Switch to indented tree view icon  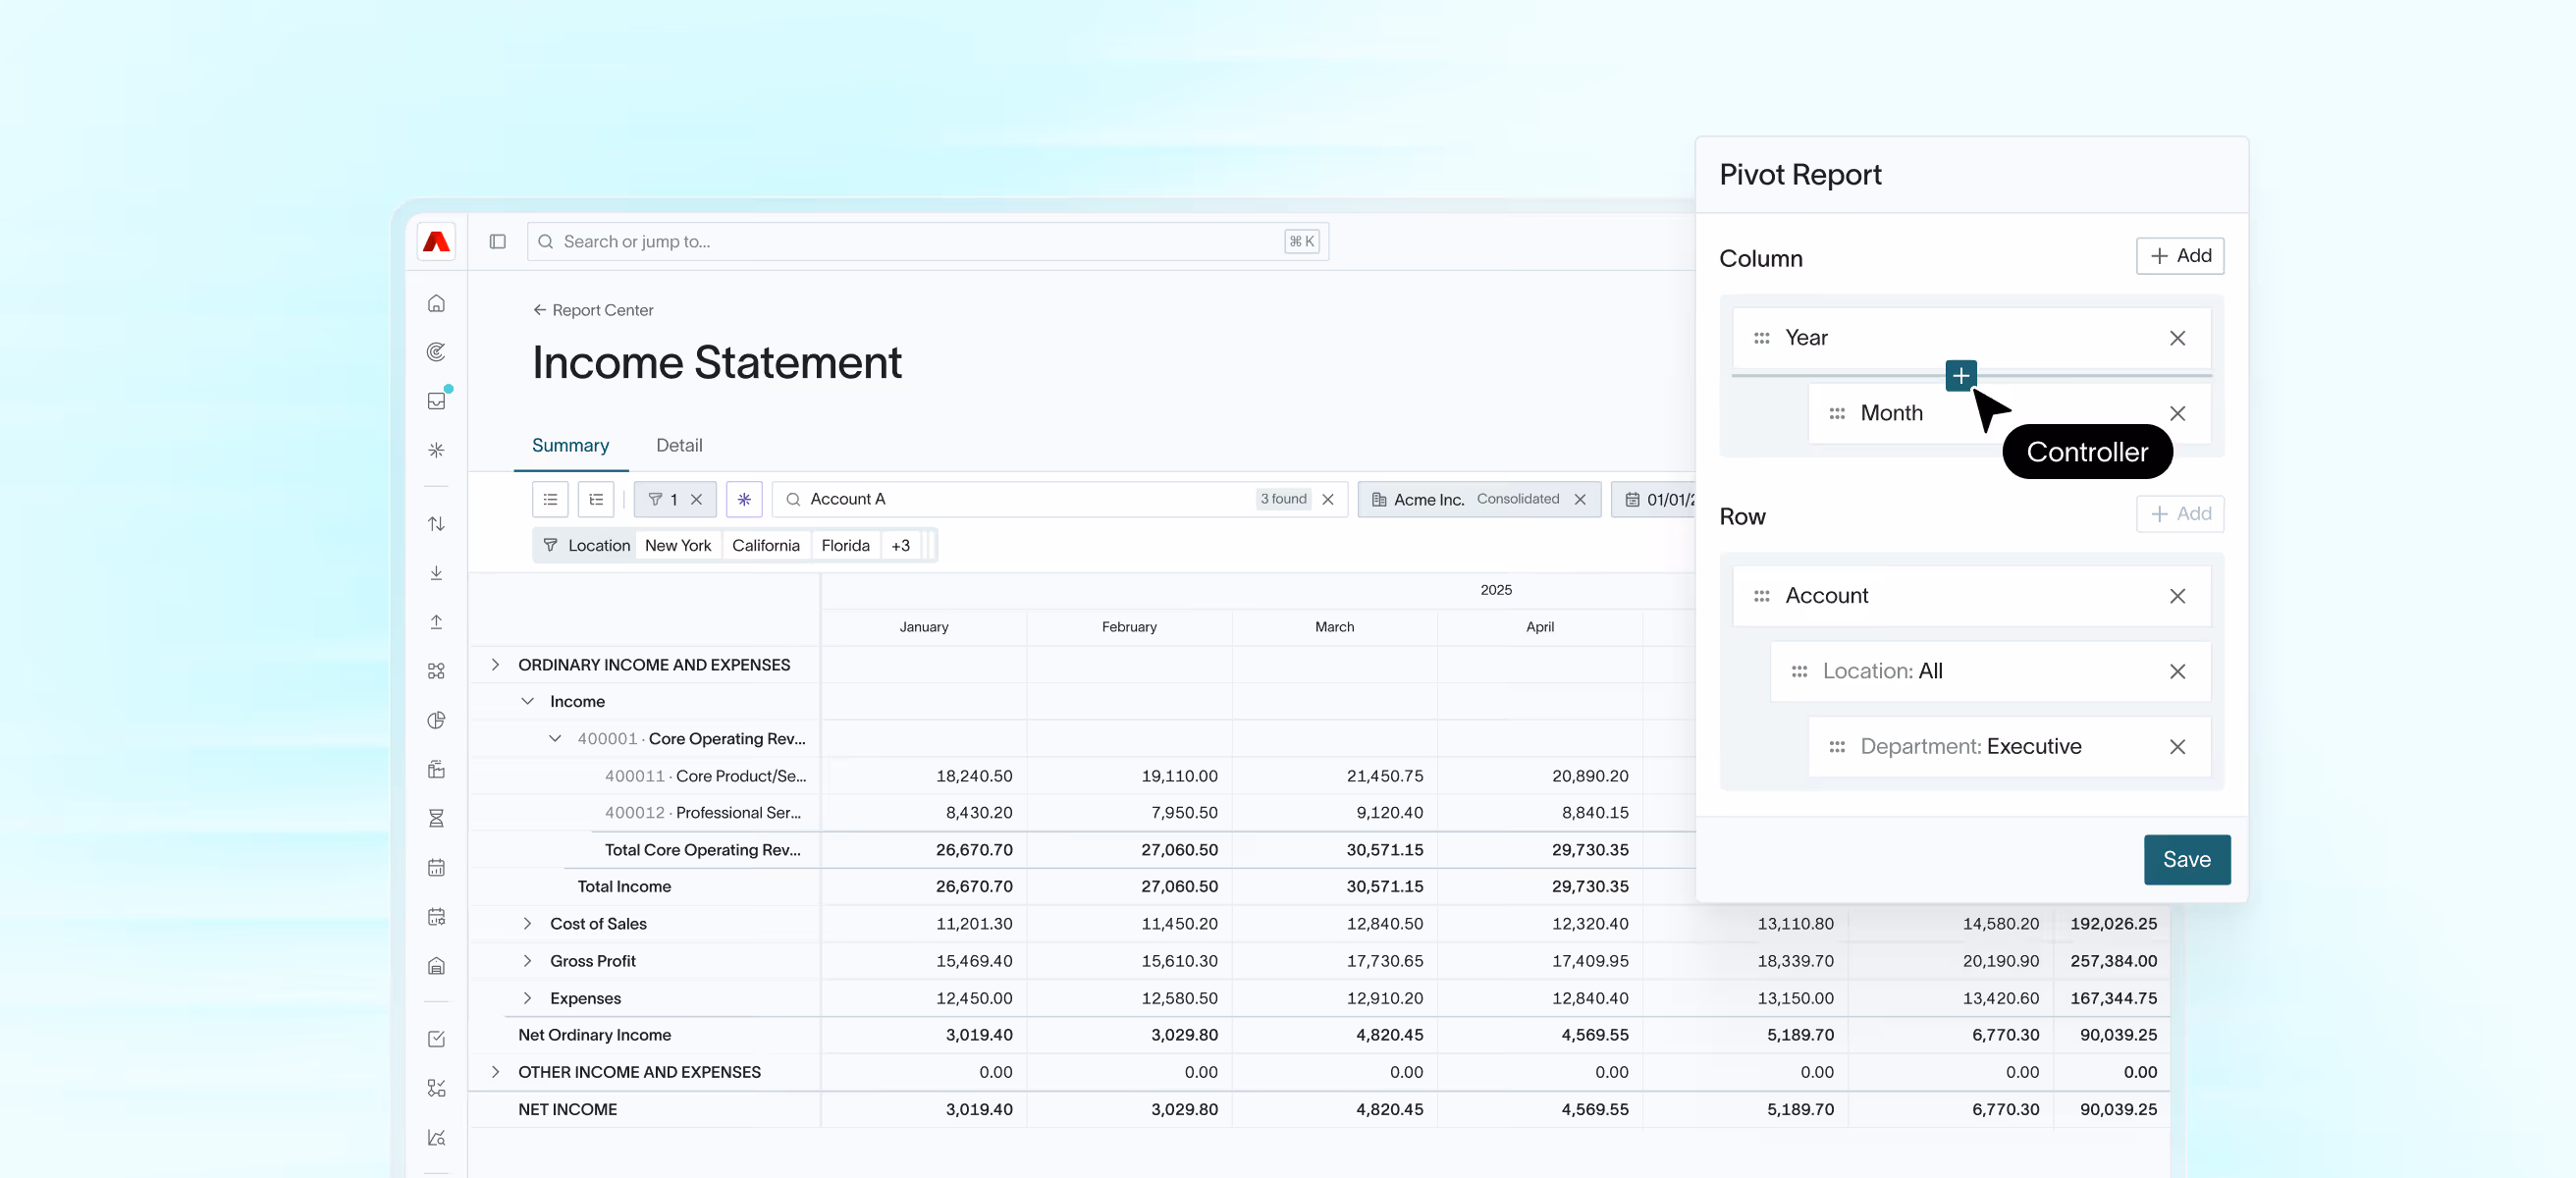tap(596, 499)
